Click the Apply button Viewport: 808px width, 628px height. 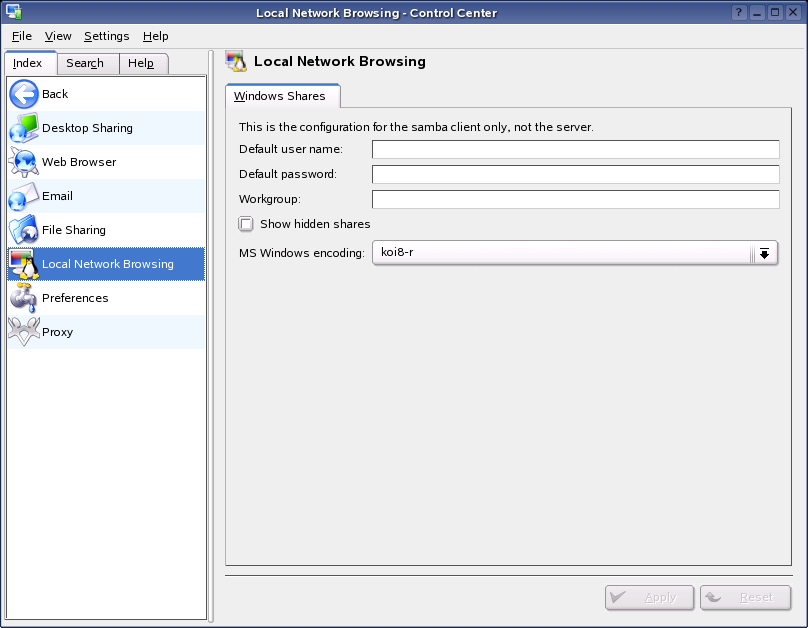[x=649, y=598]
